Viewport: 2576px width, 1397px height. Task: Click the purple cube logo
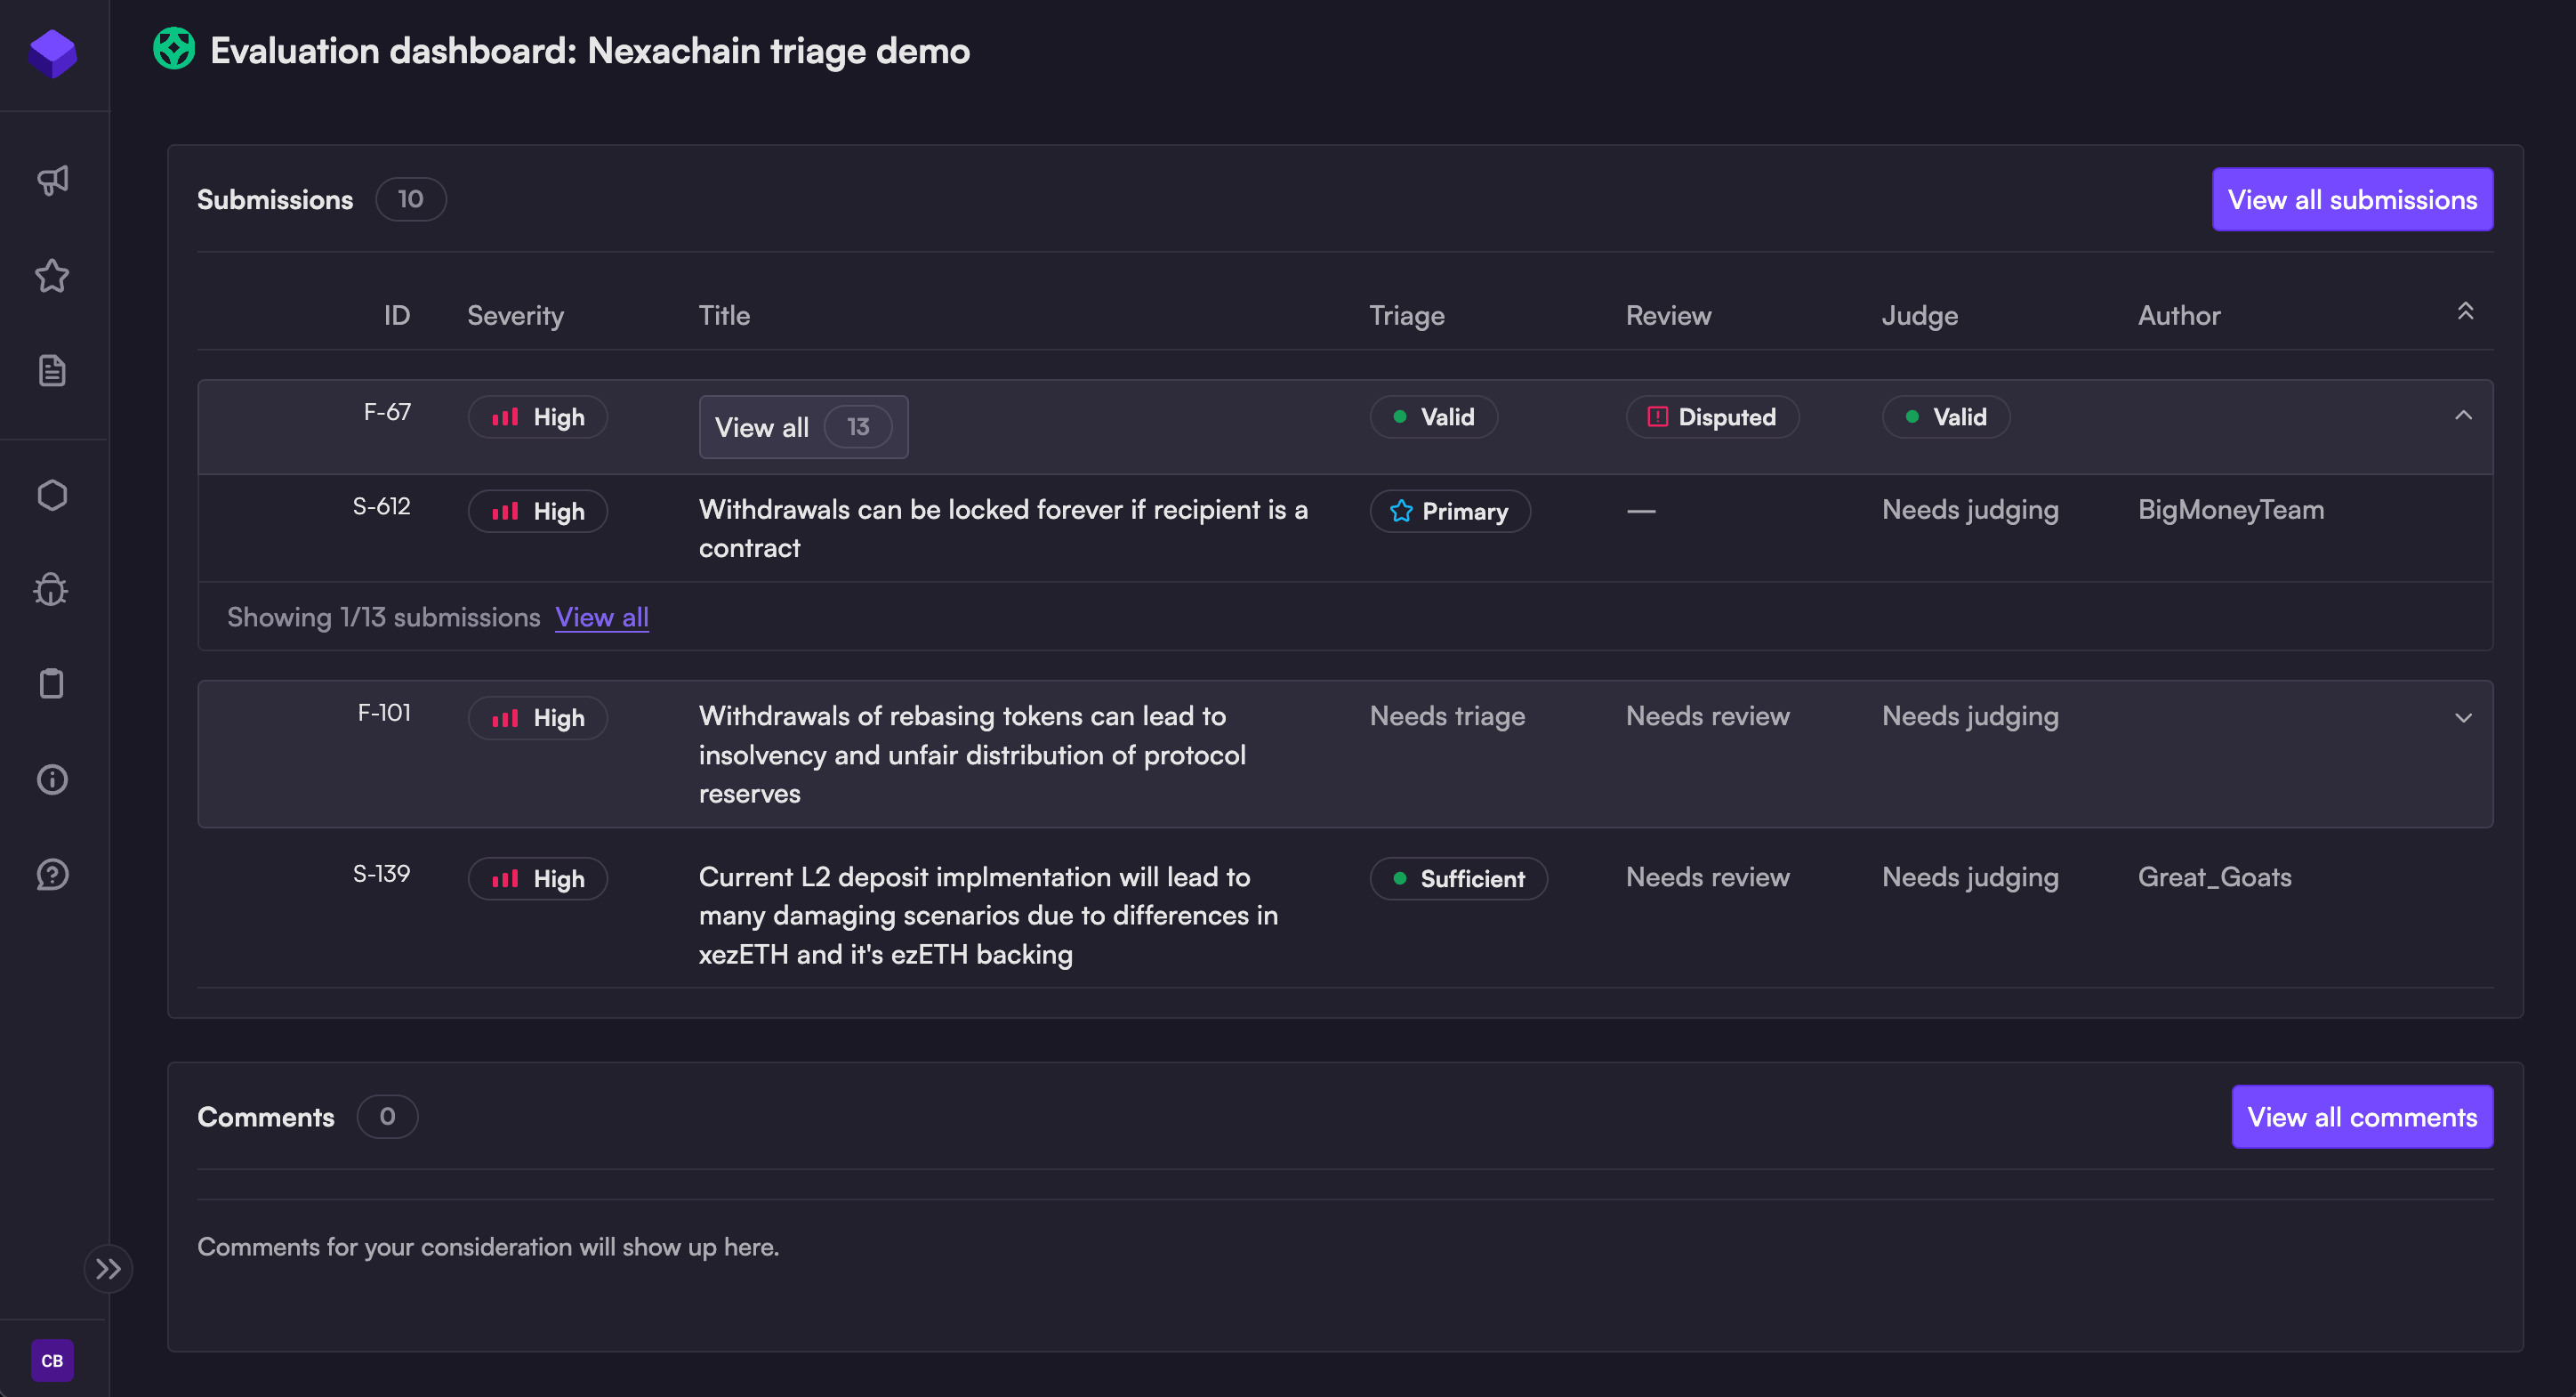tap(52, 53)
